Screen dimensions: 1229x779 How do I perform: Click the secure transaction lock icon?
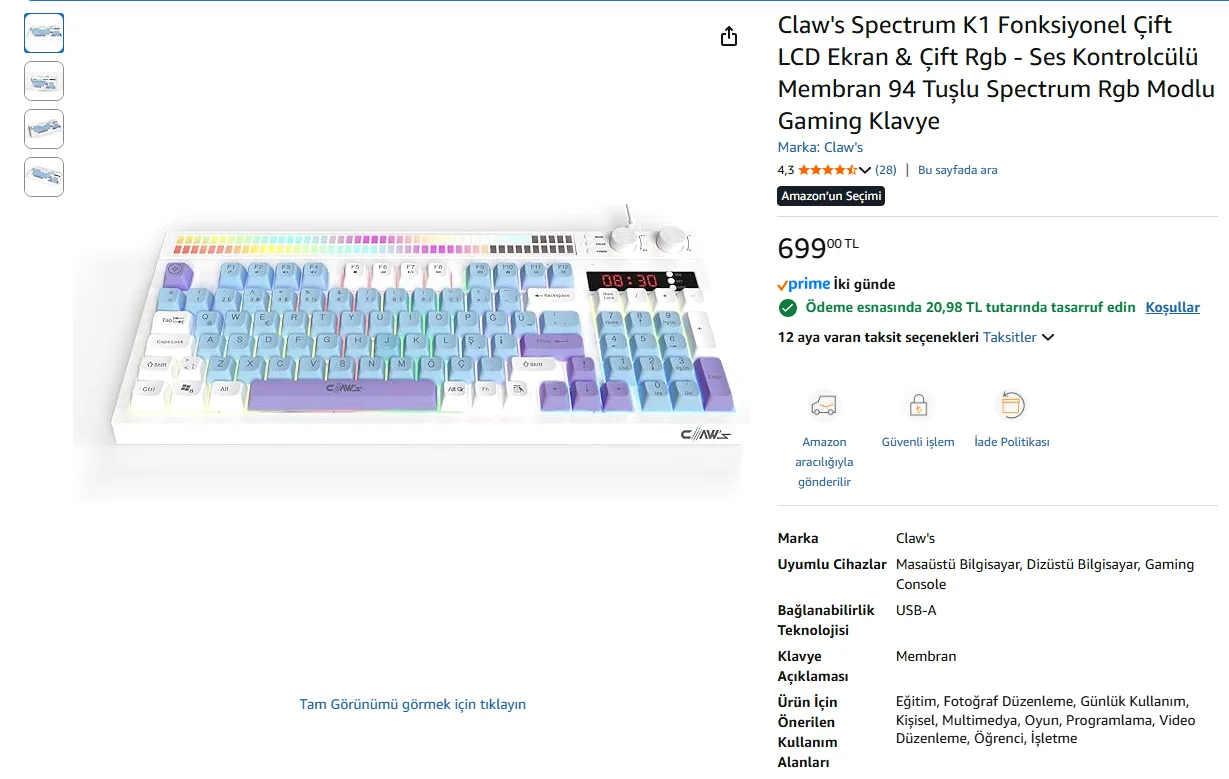click(x=917, y=405)
